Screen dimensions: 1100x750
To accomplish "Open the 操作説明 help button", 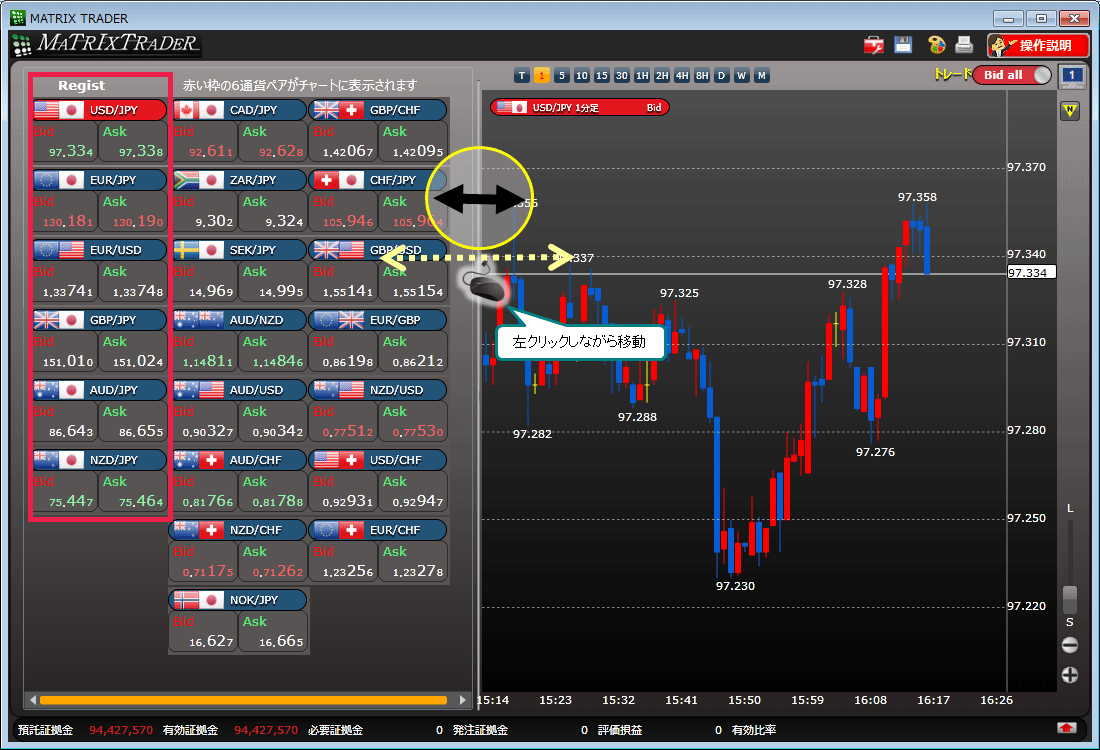I will [x=1038, y=46].
